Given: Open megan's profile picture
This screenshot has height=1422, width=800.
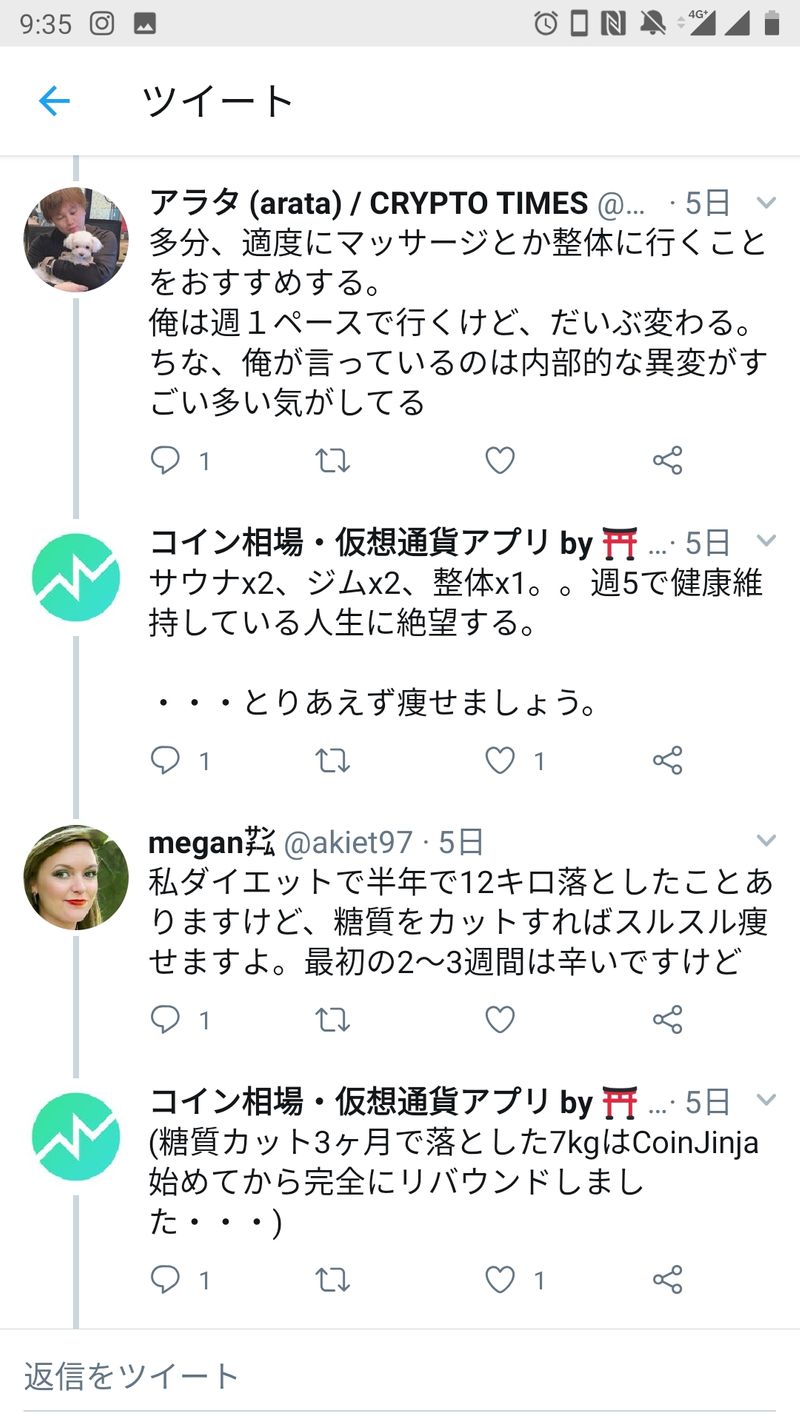Looking at the screenshot, I should pyautogui.click(x=76, y=877).
